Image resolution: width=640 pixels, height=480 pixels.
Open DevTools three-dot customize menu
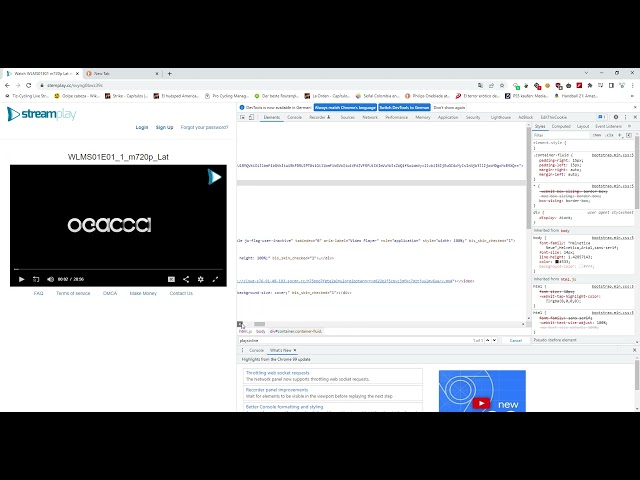pos(625,117)
